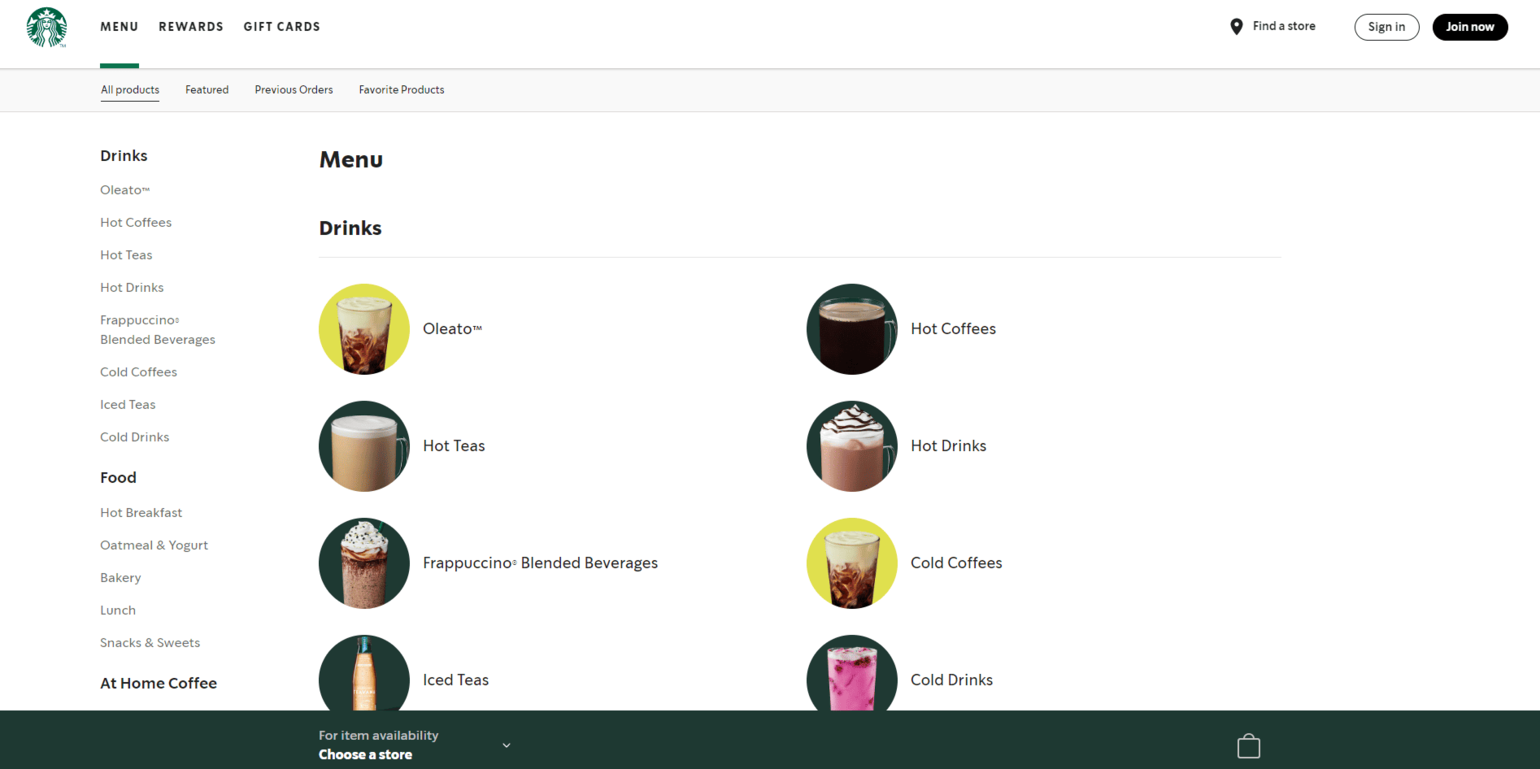1540x769 pixels.
Task: Click Find a store link text
Action: pyautogui.click(x=1284, y=26)
